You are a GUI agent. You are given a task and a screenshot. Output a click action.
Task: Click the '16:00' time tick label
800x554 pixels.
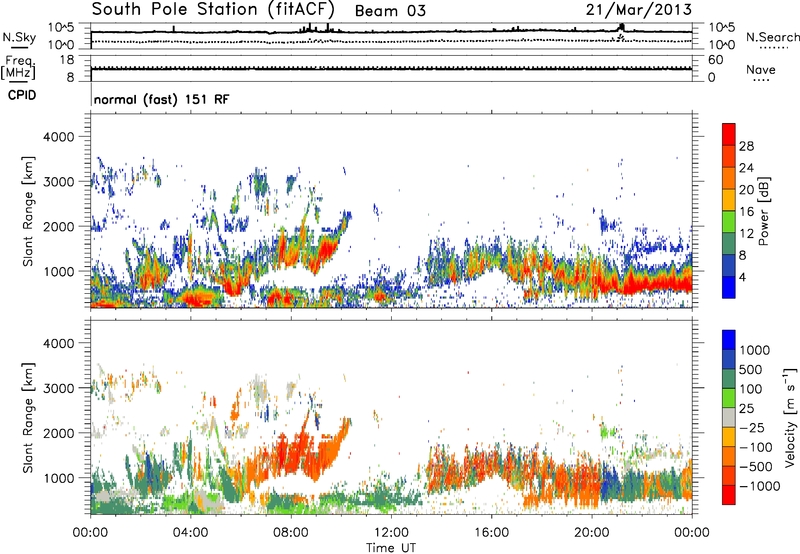pos(491,533)
